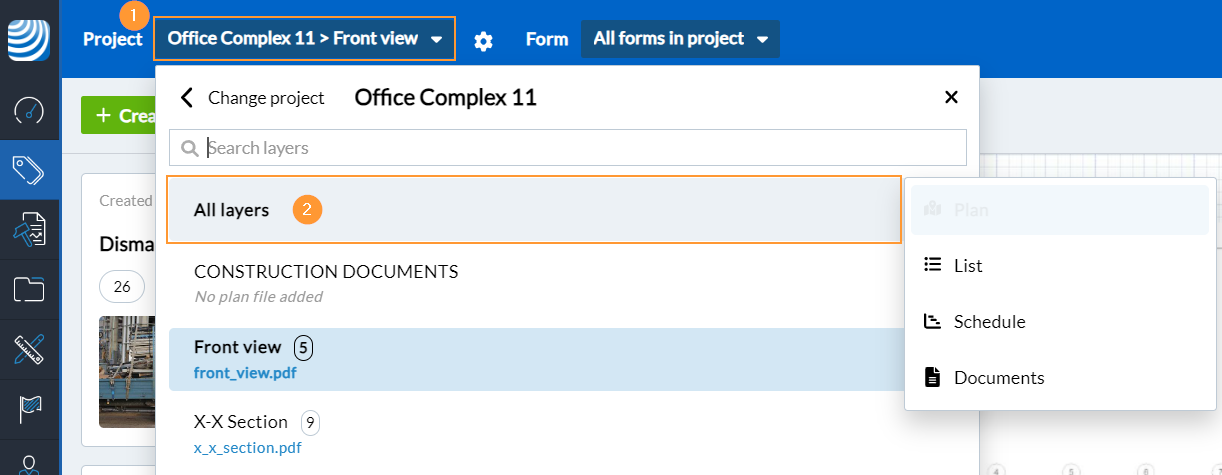Select the ruler and pencil icon
This screenshot has width=1222, height=475.
pos(29,350)
